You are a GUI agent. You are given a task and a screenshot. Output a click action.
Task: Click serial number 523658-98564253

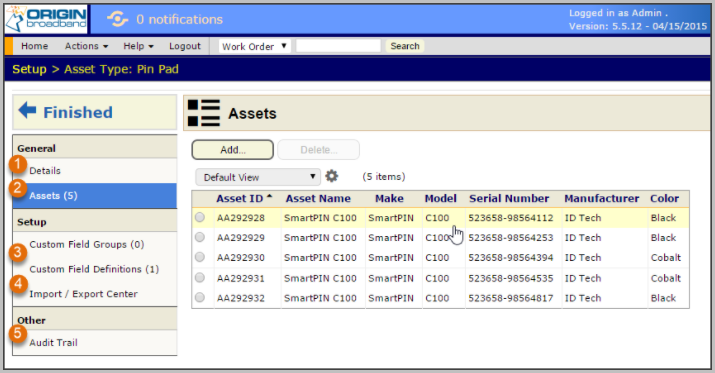[511, 238]
